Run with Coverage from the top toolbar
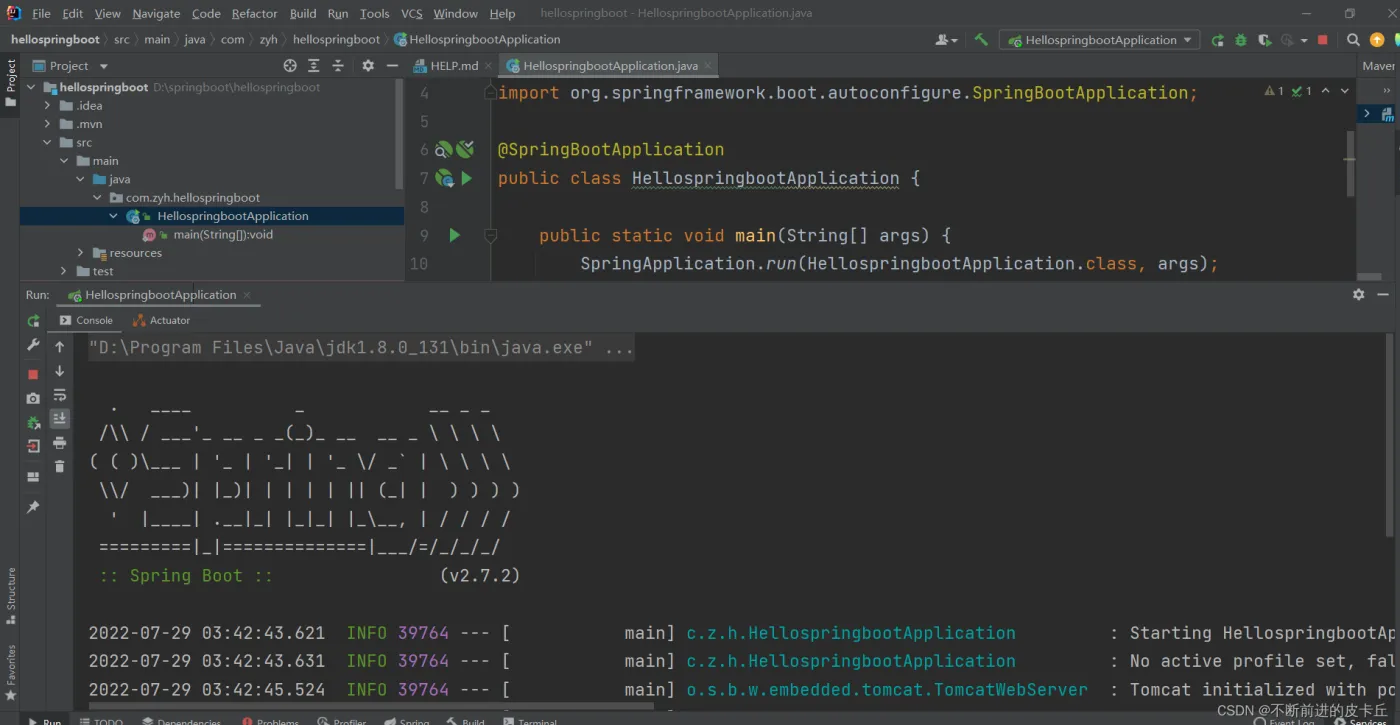 click(1264, 40)
